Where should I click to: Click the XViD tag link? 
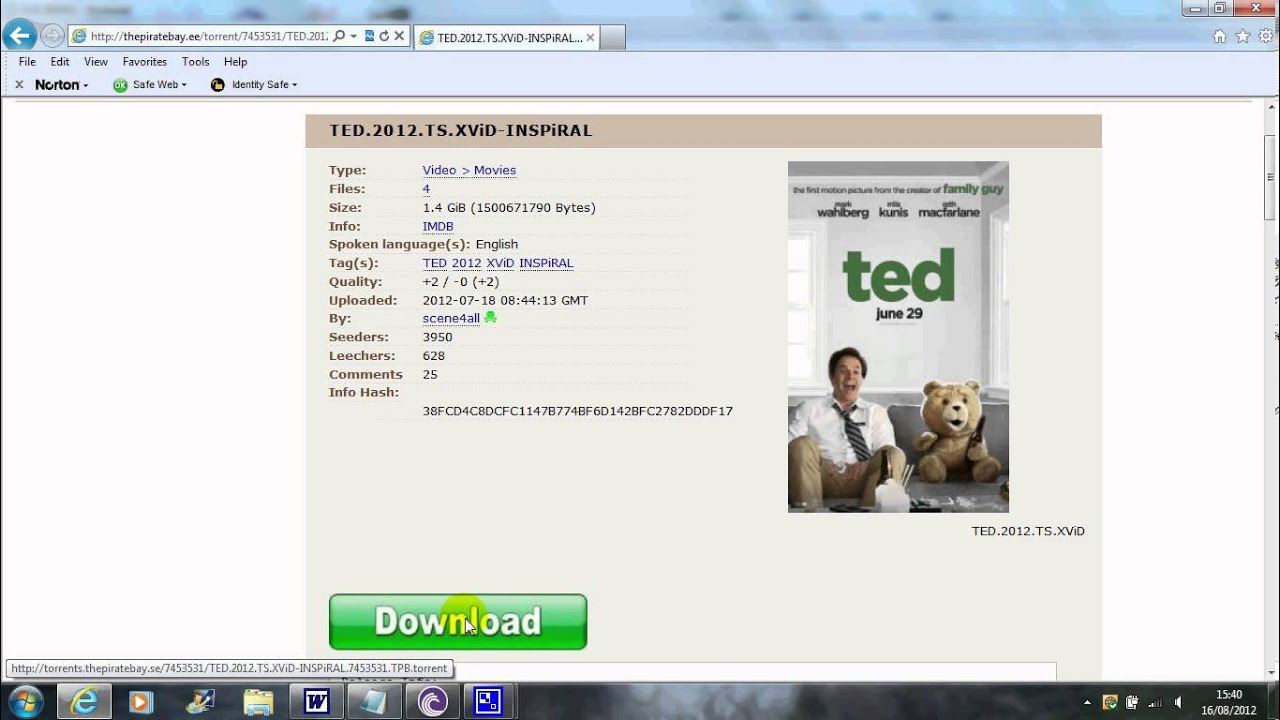point(500,263)
